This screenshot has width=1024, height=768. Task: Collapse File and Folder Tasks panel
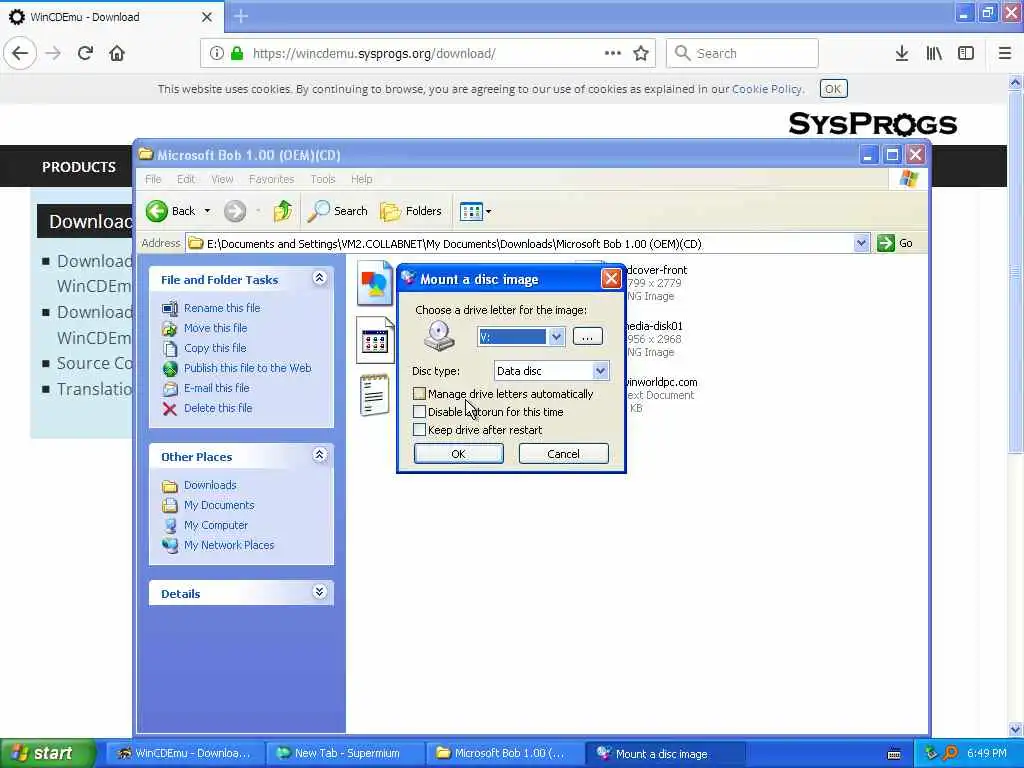[319, 278]
